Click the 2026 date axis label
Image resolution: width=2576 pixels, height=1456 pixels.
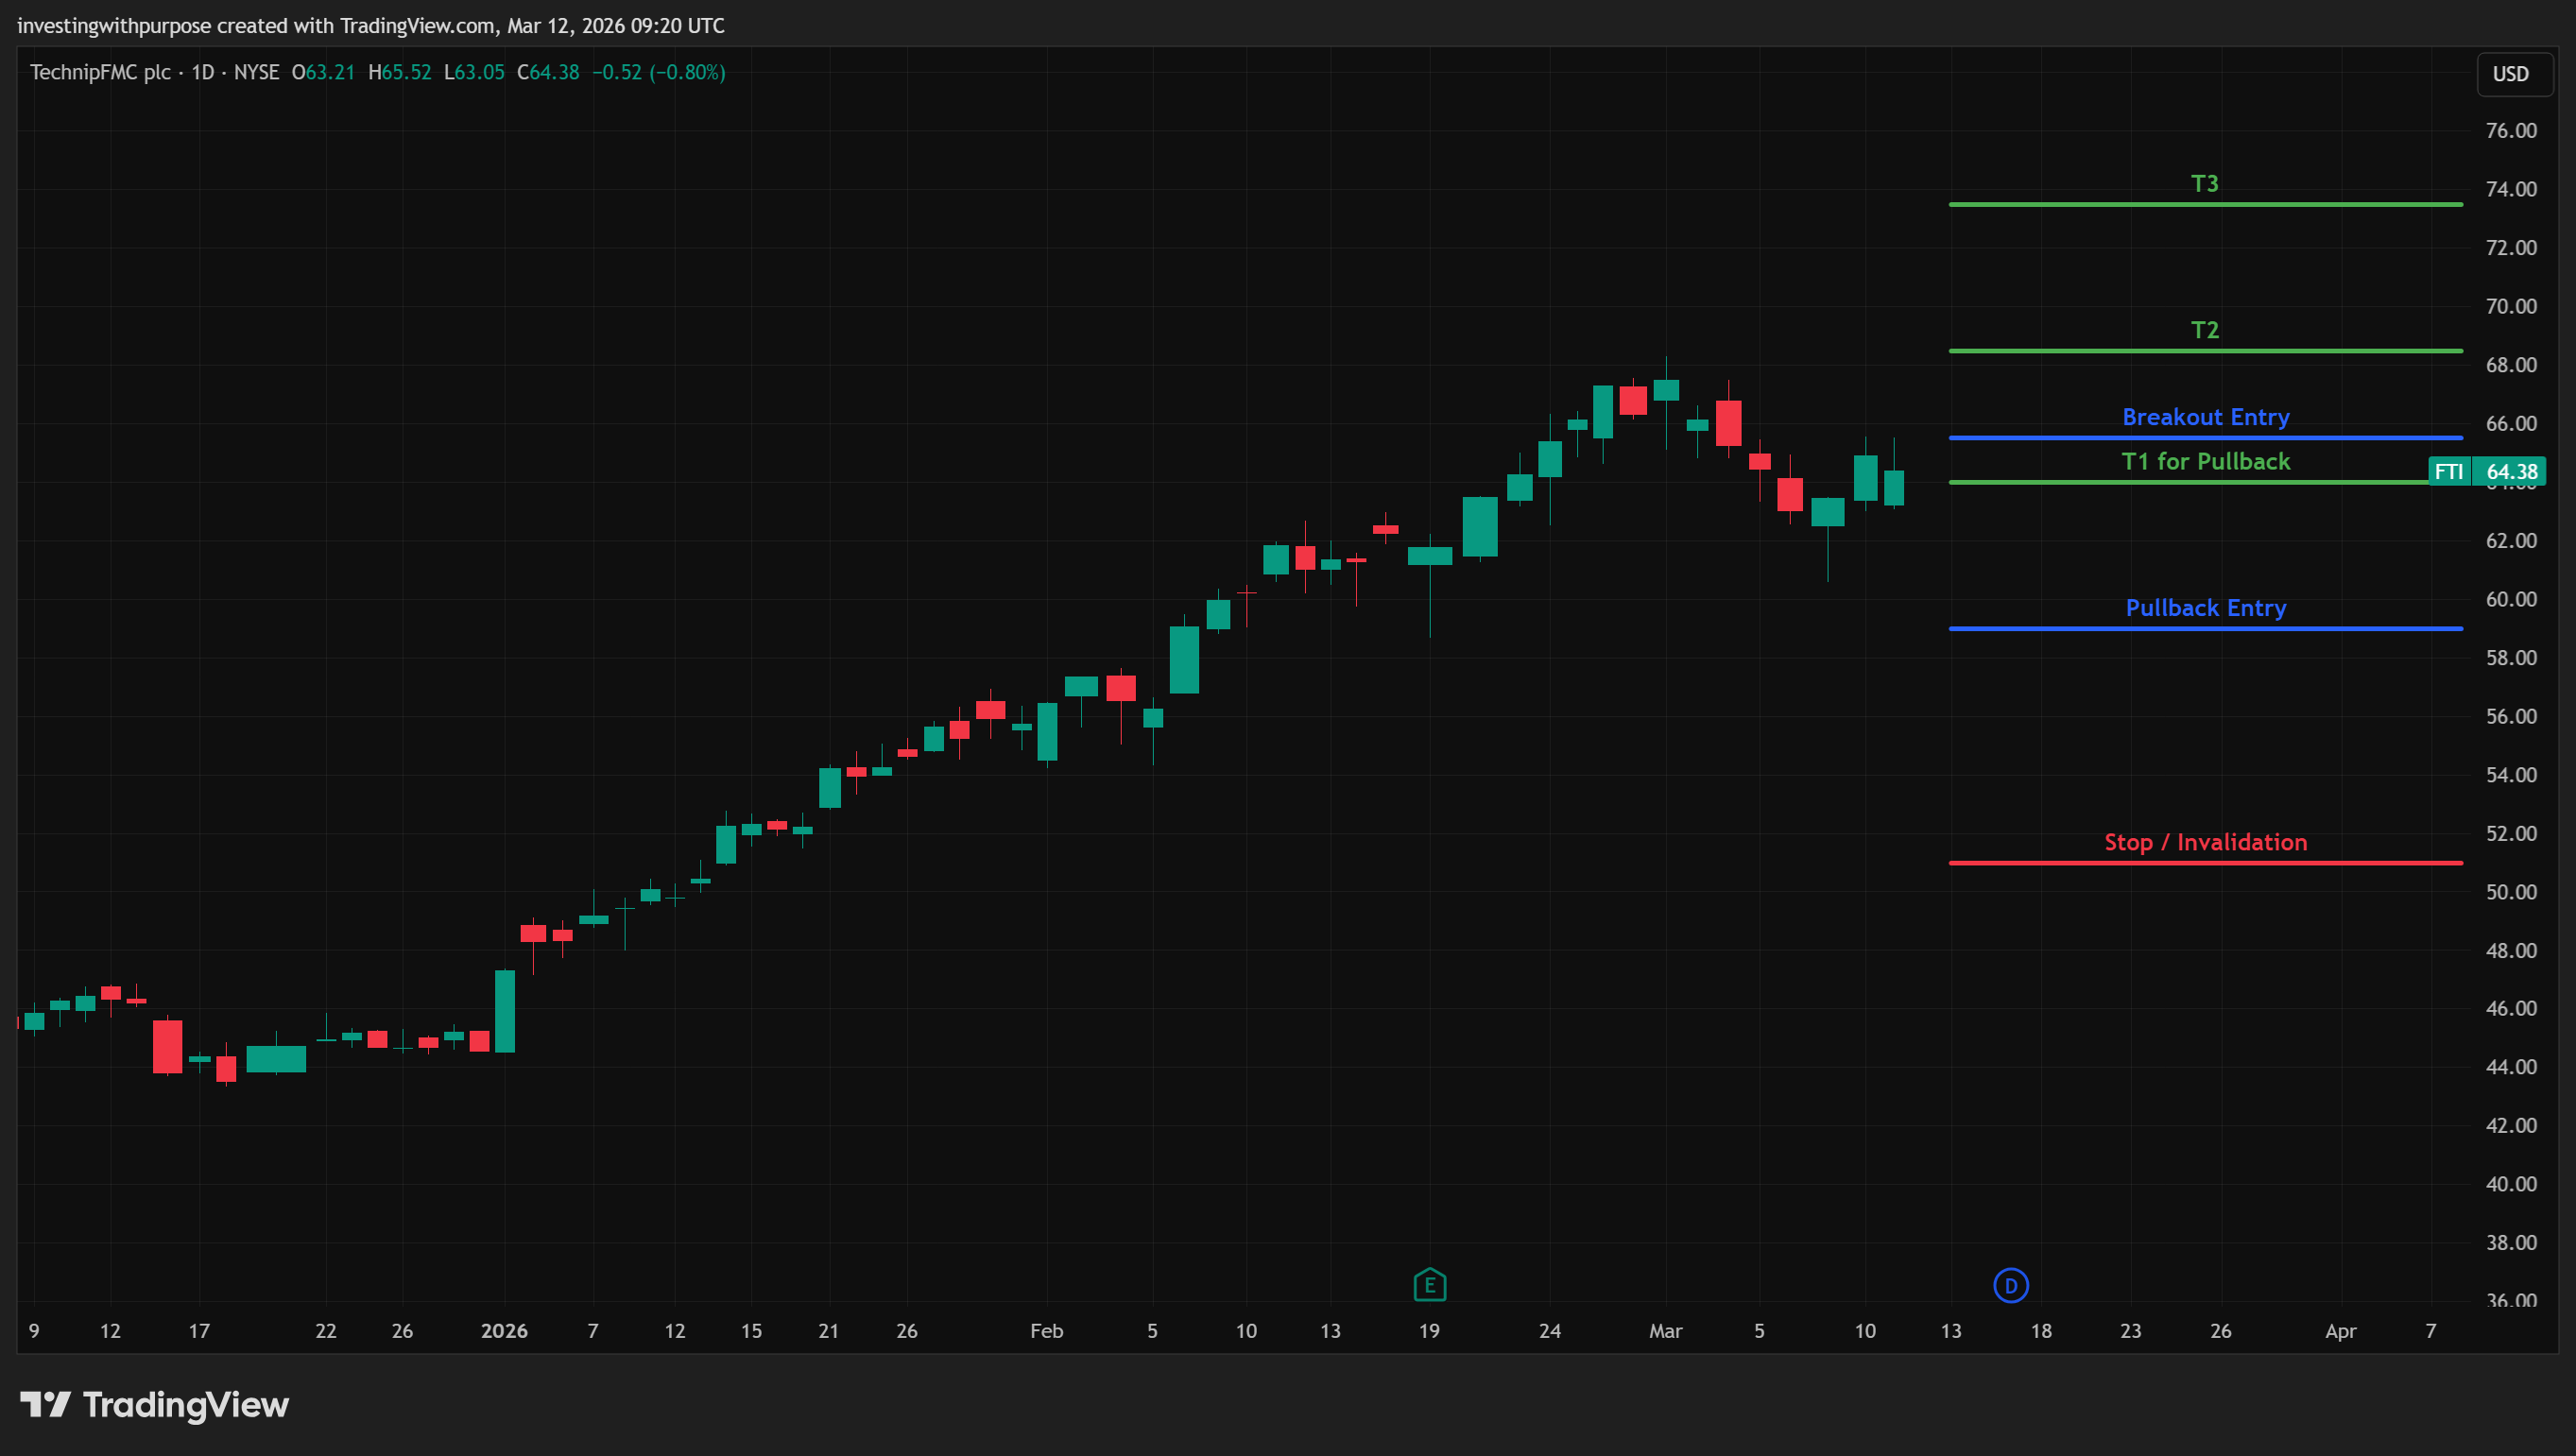pos(504,1331)
